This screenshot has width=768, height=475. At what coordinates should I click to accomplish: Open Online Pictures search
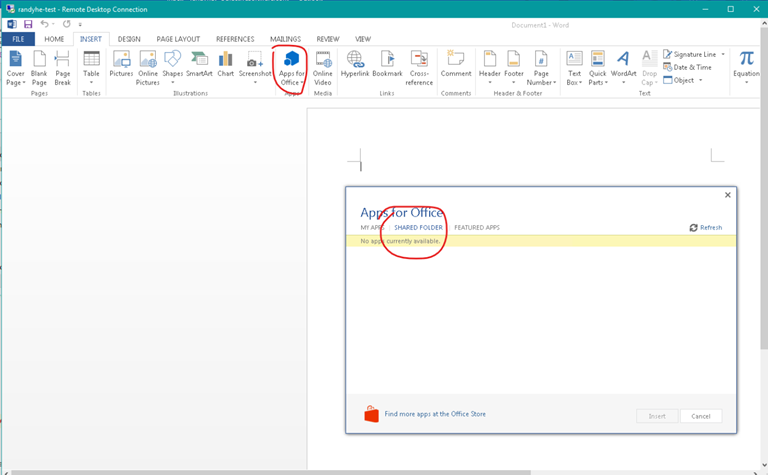tap(147, 68)
